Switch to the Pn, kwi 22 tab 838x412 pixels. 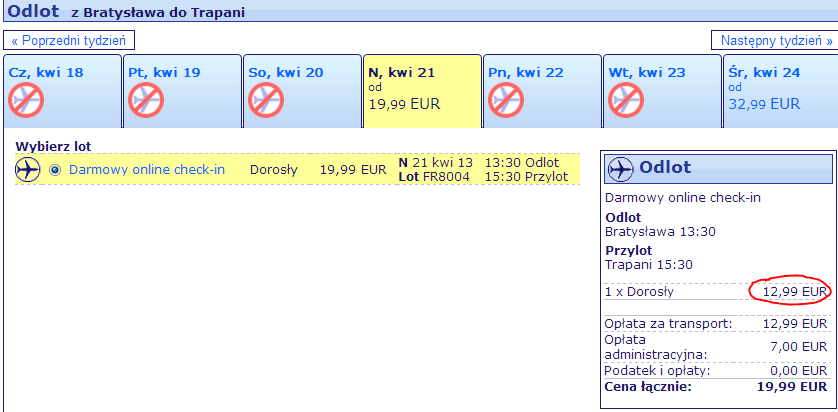click(x=542, y=91)
